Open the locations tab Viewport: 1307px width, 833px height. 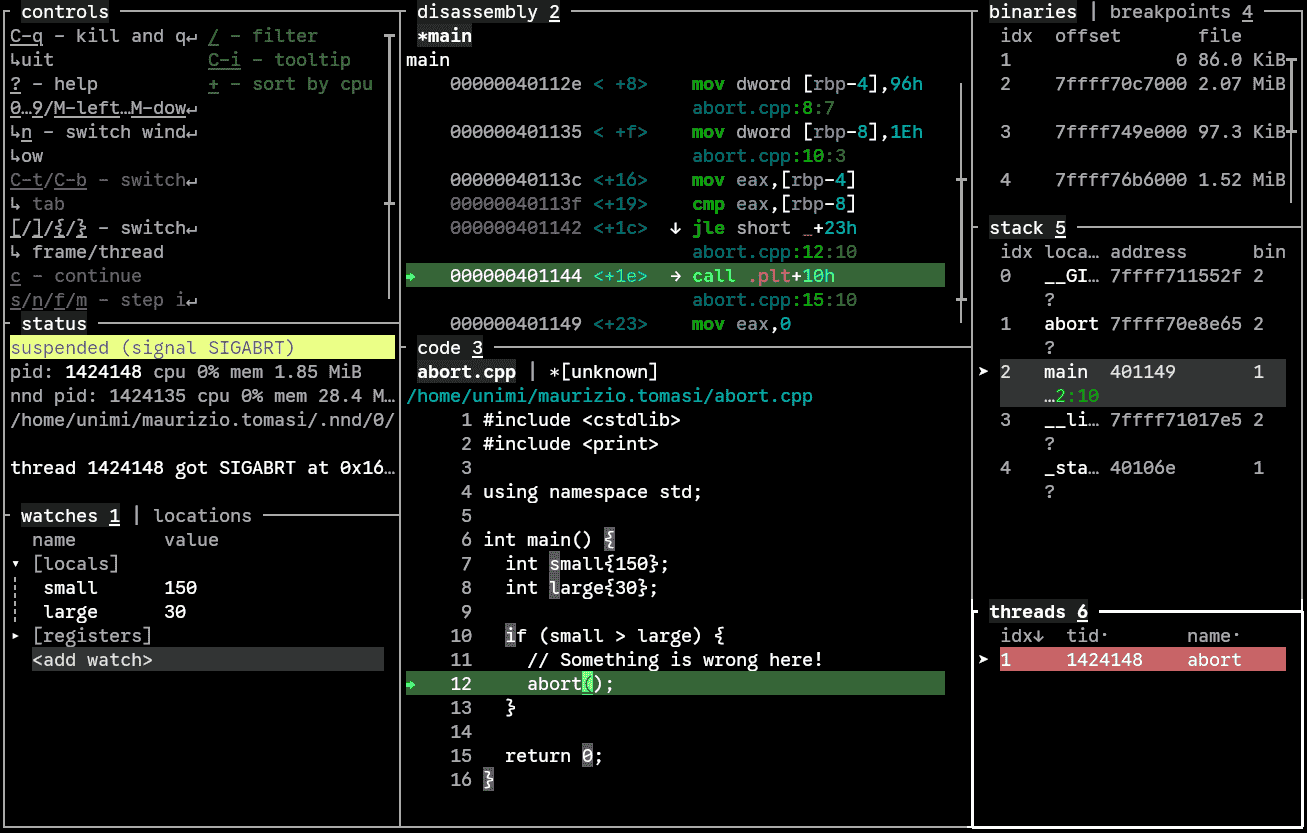tap(202, 516)
